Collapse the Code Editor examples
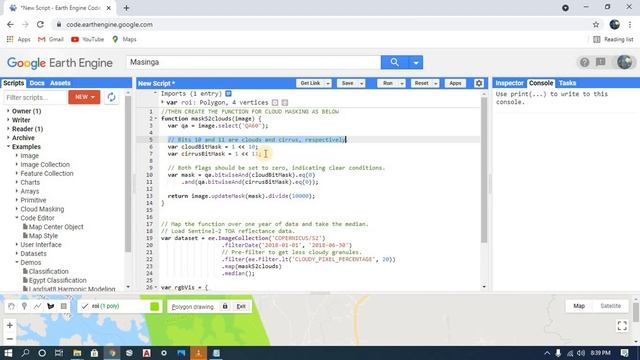This screenshot has width=640, height=360. point(17,218)
